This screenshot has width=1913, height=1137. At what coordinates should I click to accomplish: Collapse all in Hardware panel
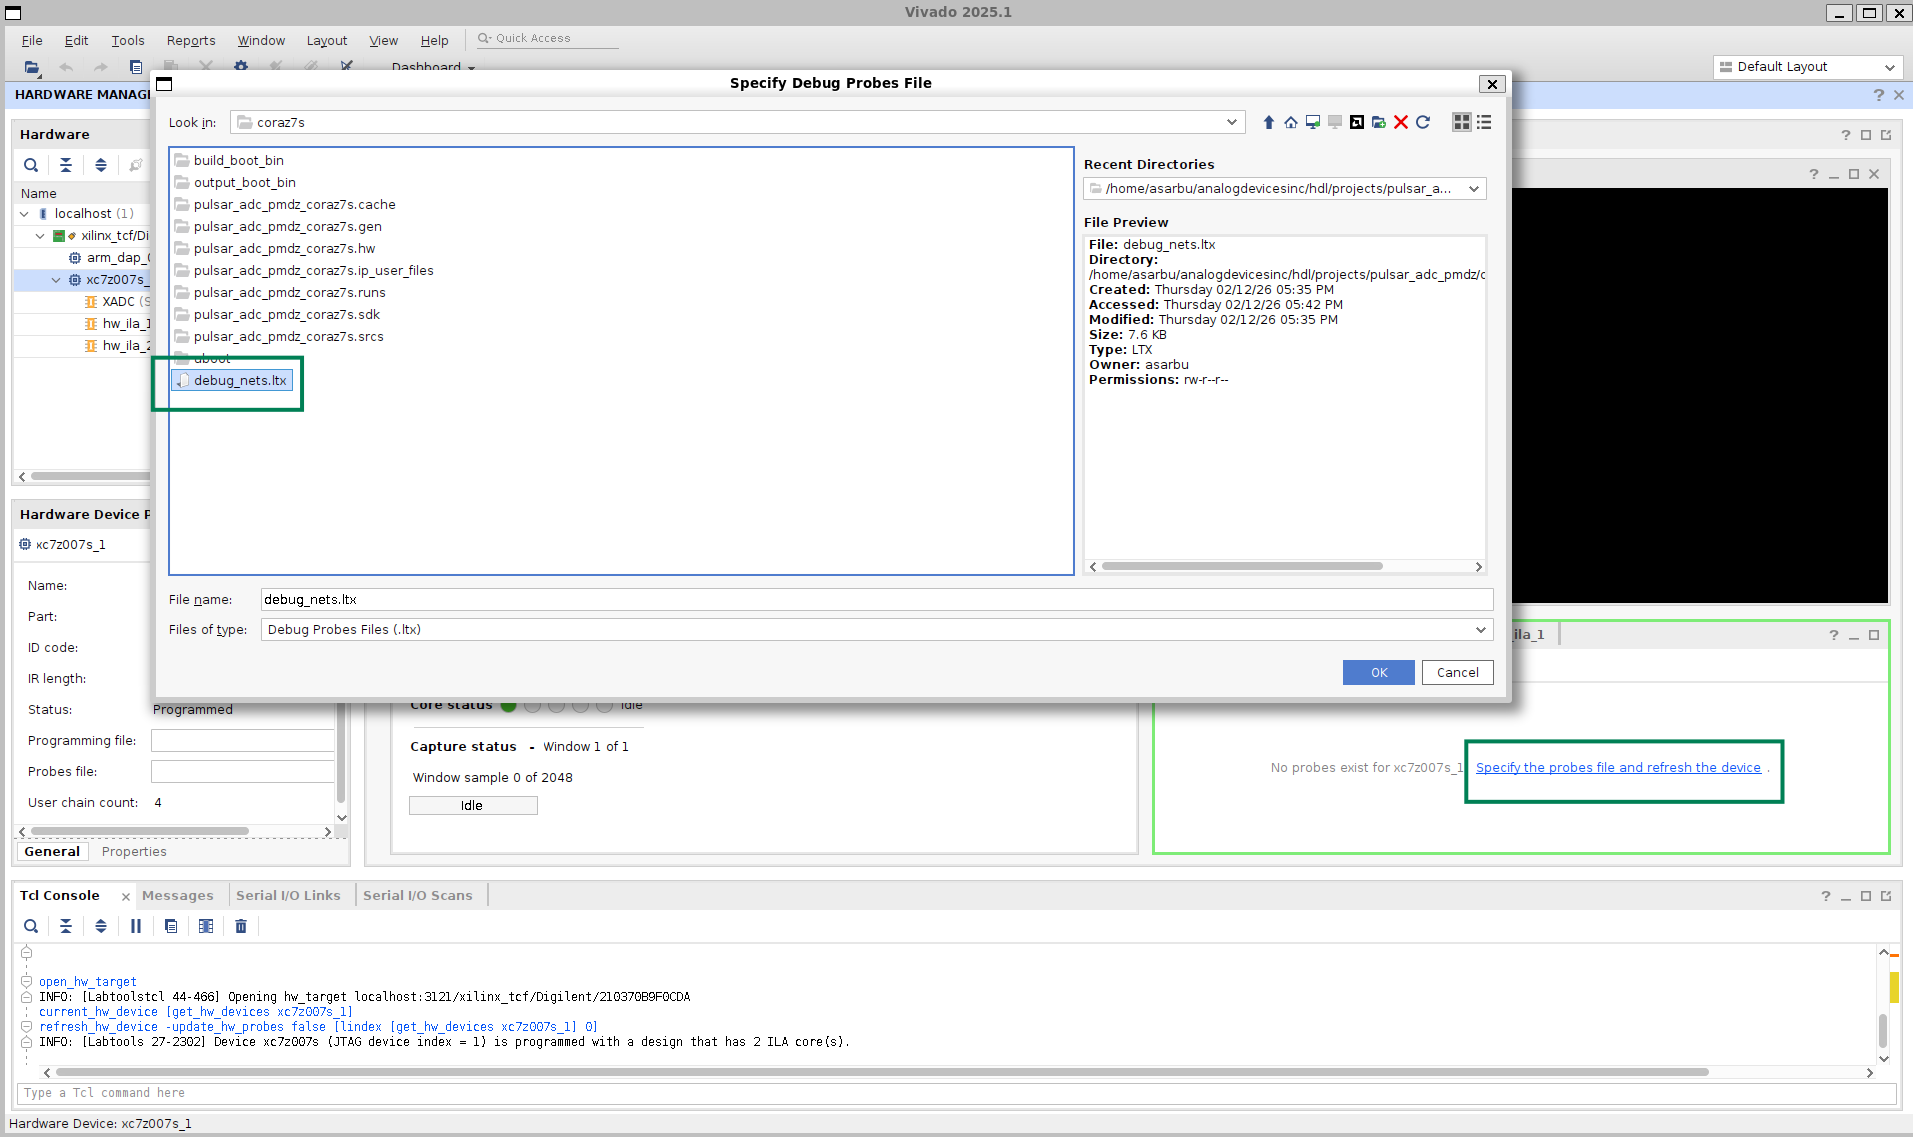(x=66, y=165)
